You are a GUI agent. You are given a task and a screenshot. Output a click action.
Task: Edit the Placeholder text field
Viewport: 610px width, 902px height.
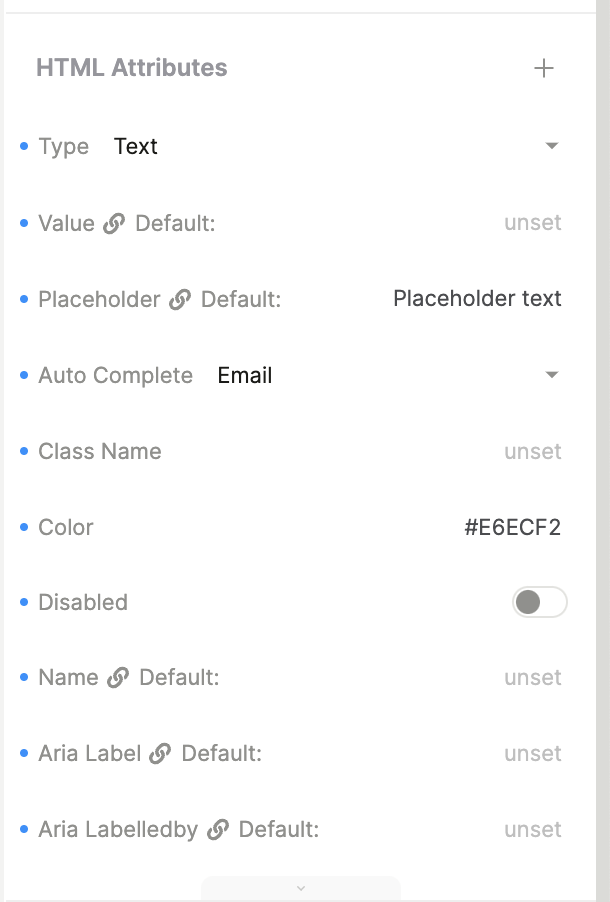477,299
